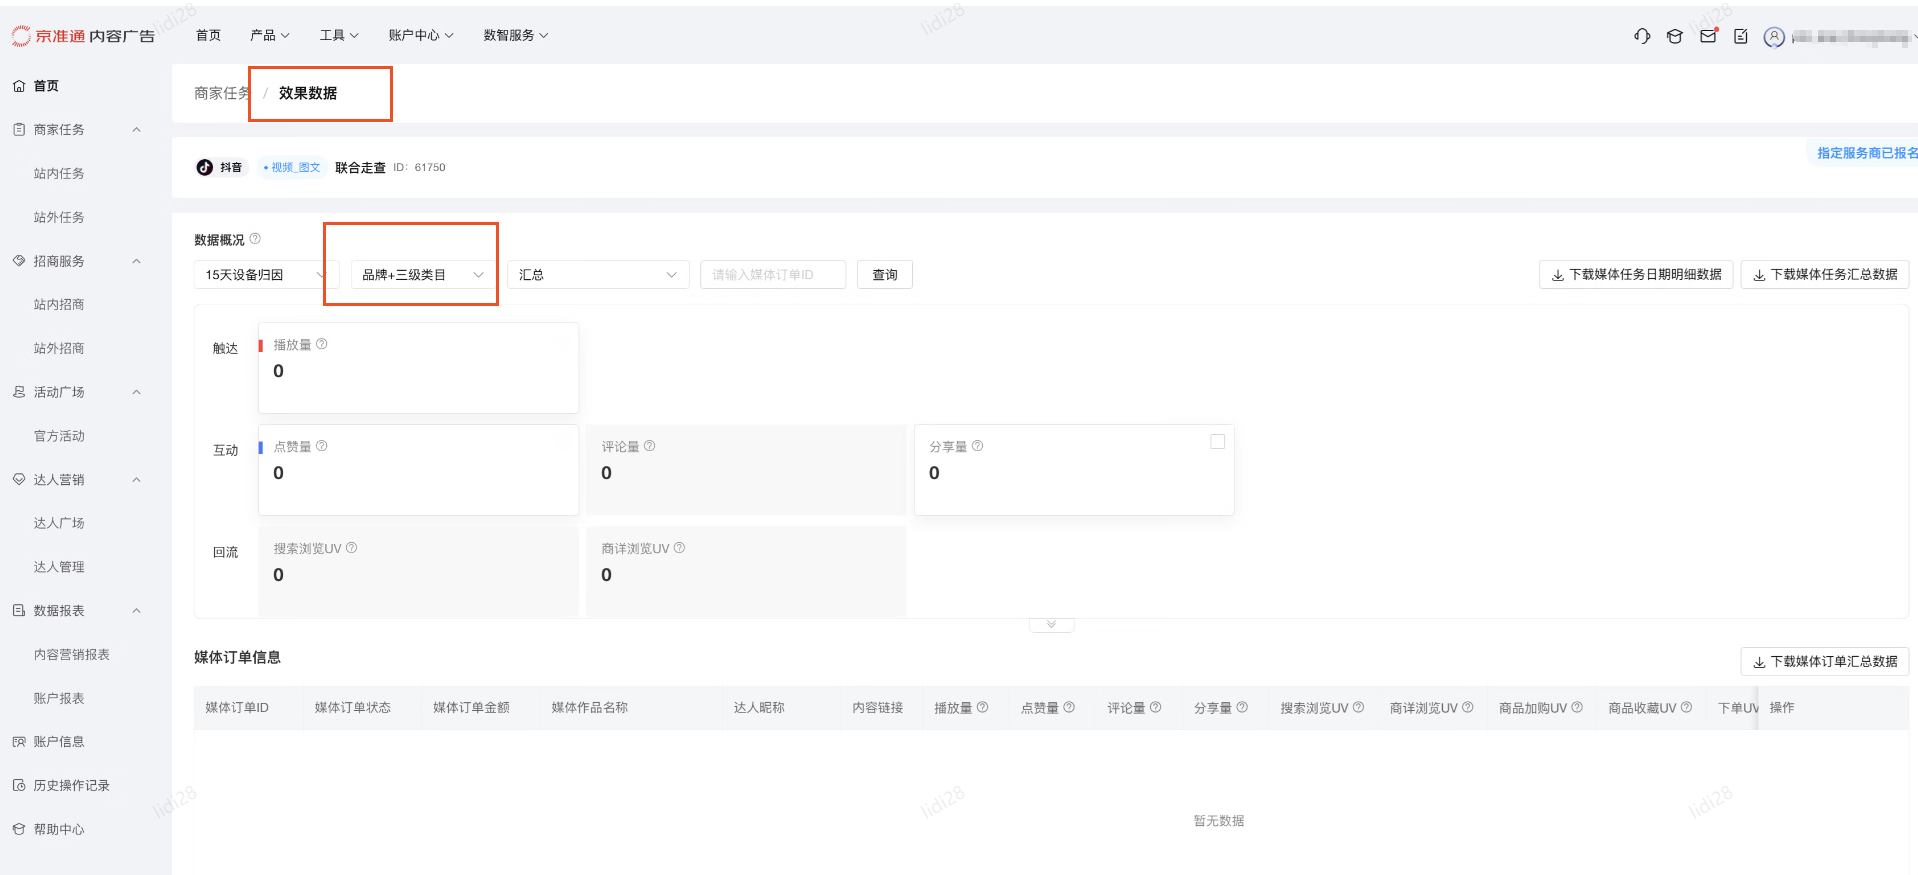Click help icon beside 商详浏览UV card
Image resolution: width=1918 pixels, height=875 pixels.
click(x=680, y=548)
